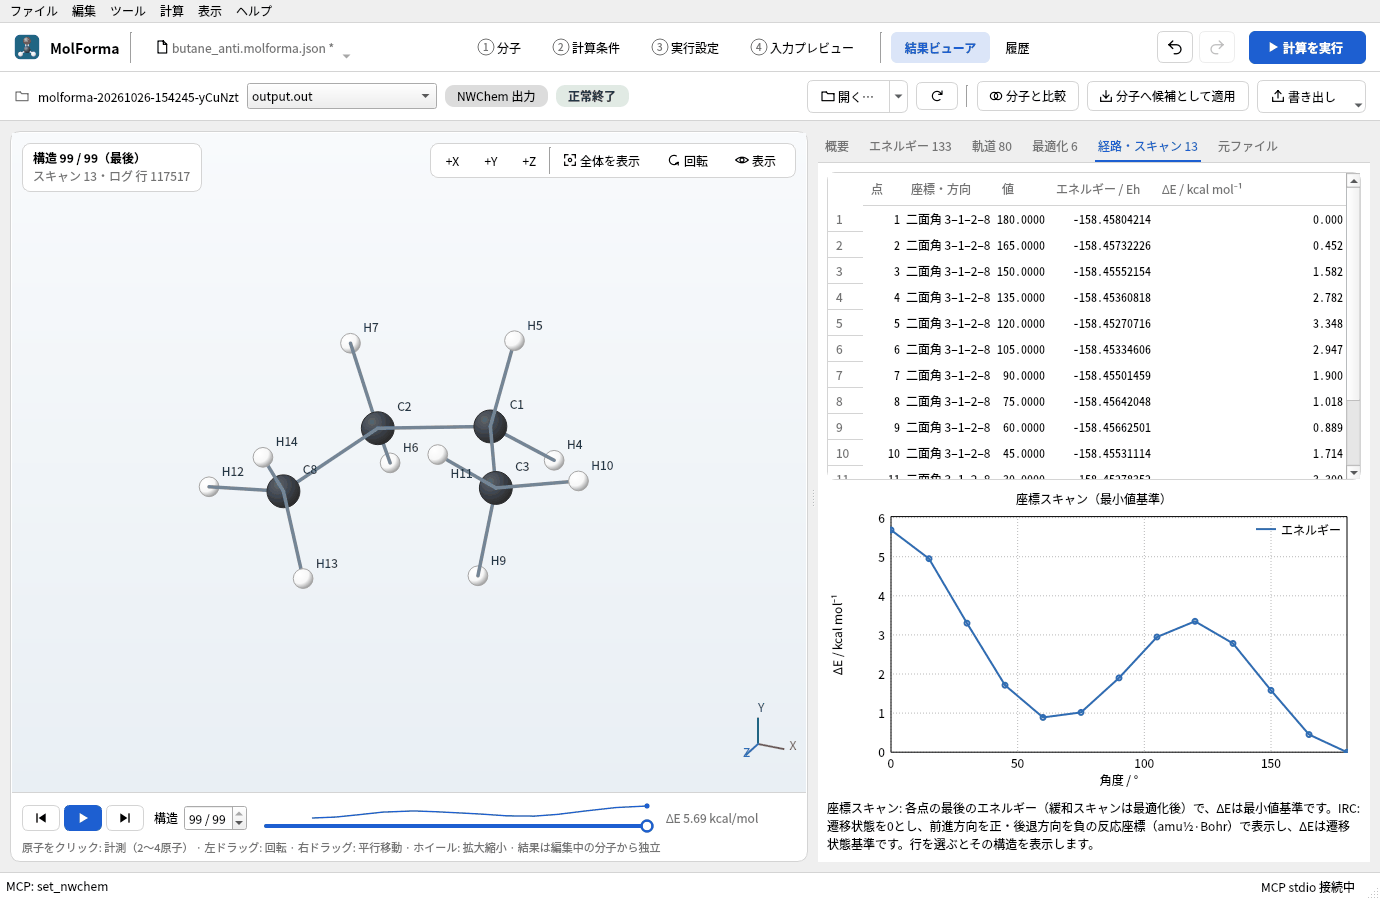Skip to last structure frame
This screenshot has width=1380, height=900.
[x=125, y=818]
